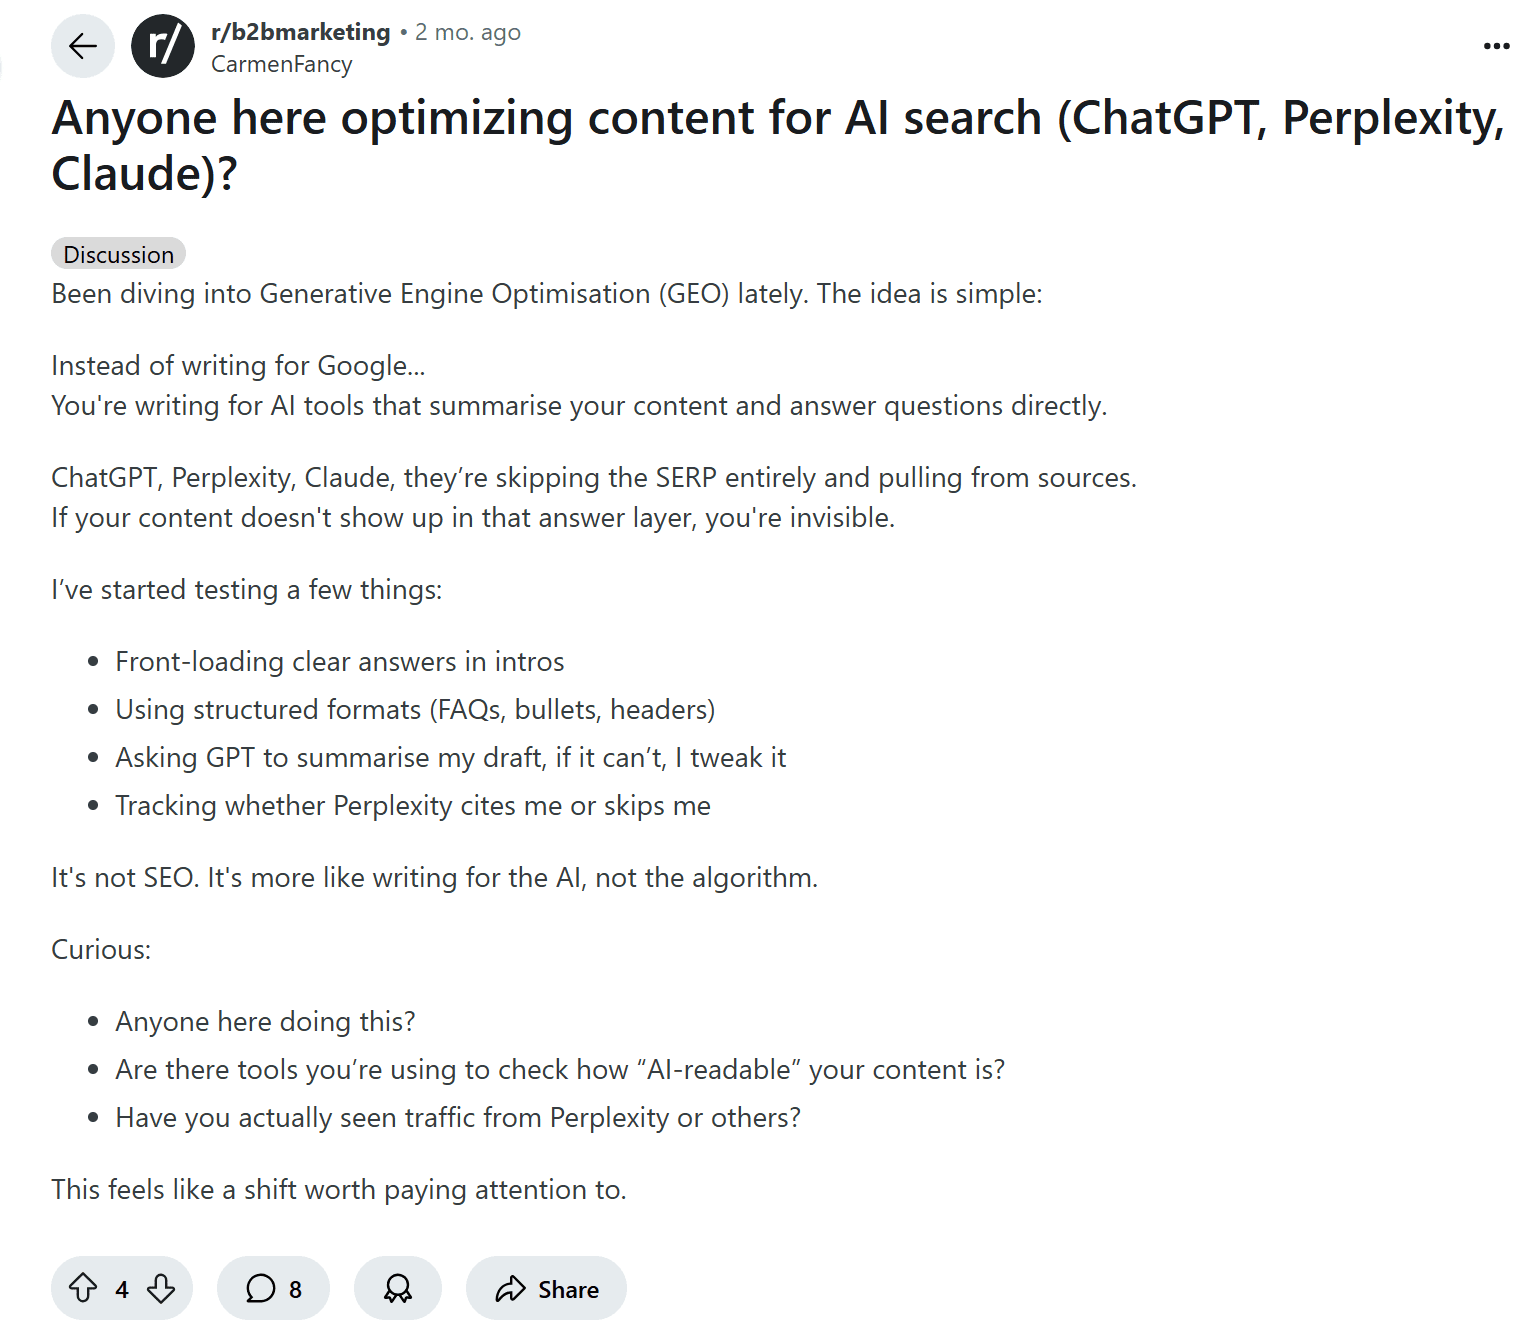Click the "Have you actually seen traffic" question
The width and height of the screenshot is (1527, 1336).
click(458, 1117)
